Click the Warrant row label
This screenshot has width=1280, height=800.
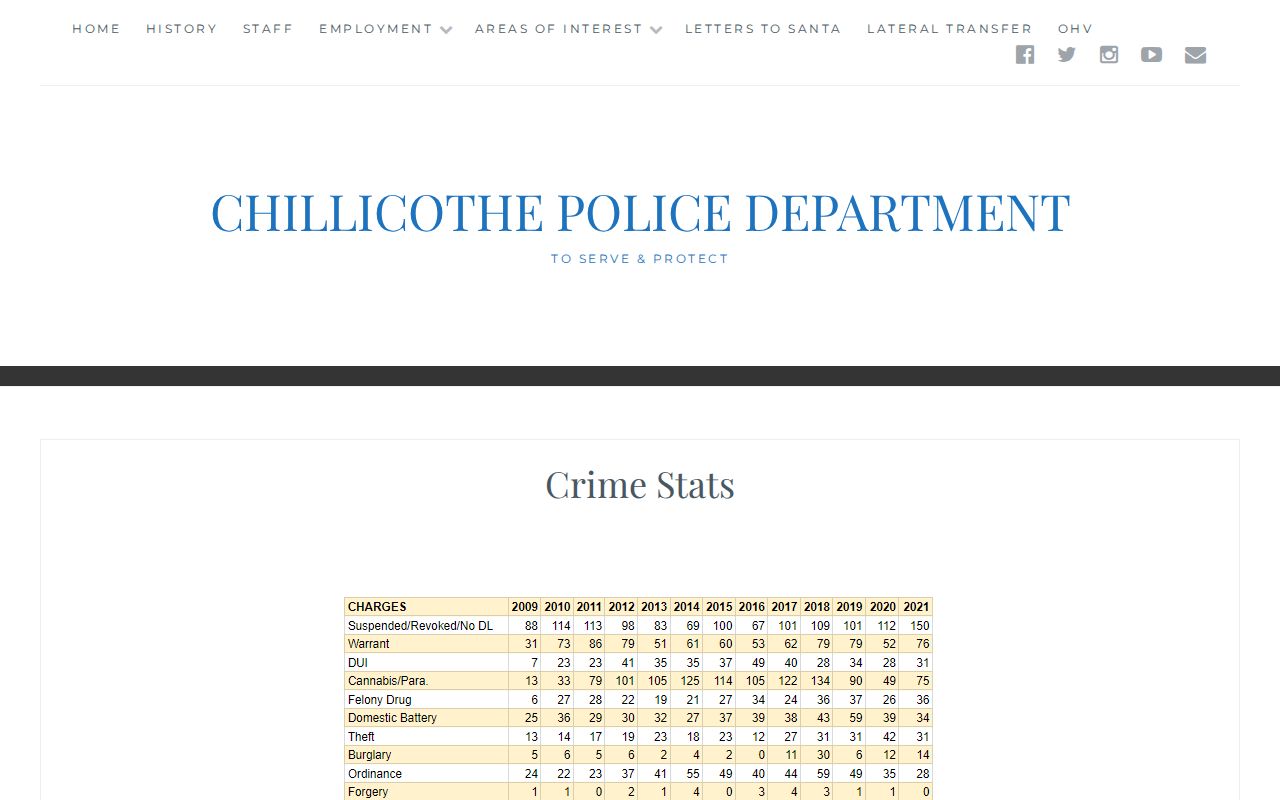[369, 644]
